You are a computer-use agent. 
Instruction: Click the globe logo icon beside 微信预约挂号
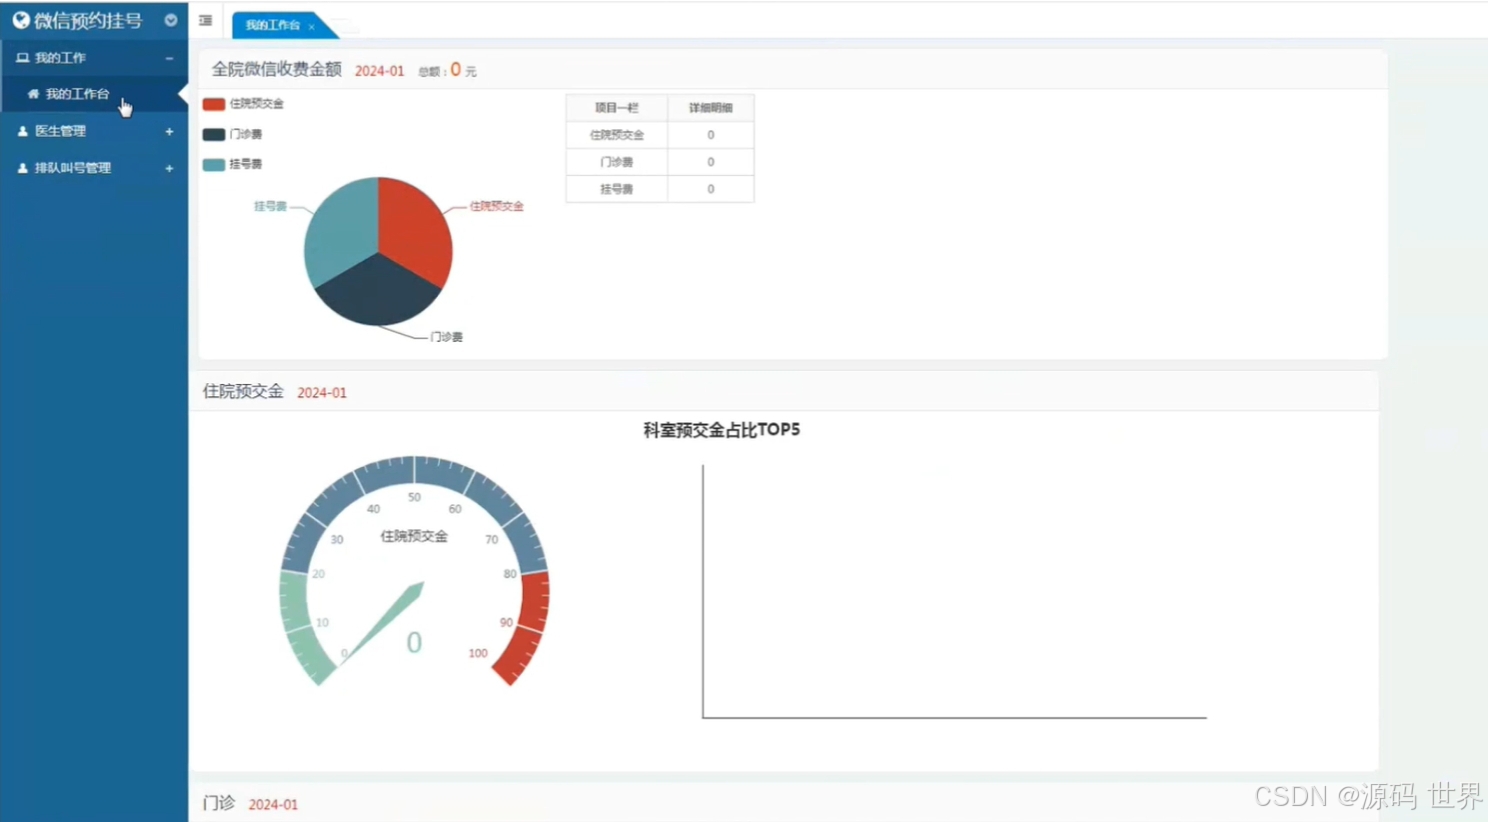pos(21,20)
